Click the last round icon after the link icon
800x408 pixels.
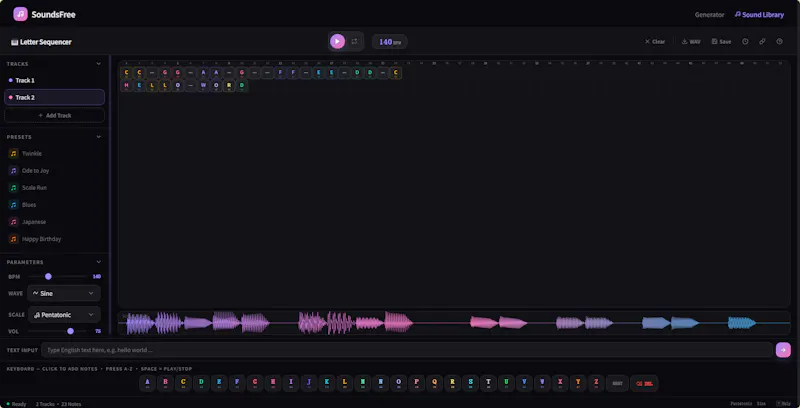779,42
